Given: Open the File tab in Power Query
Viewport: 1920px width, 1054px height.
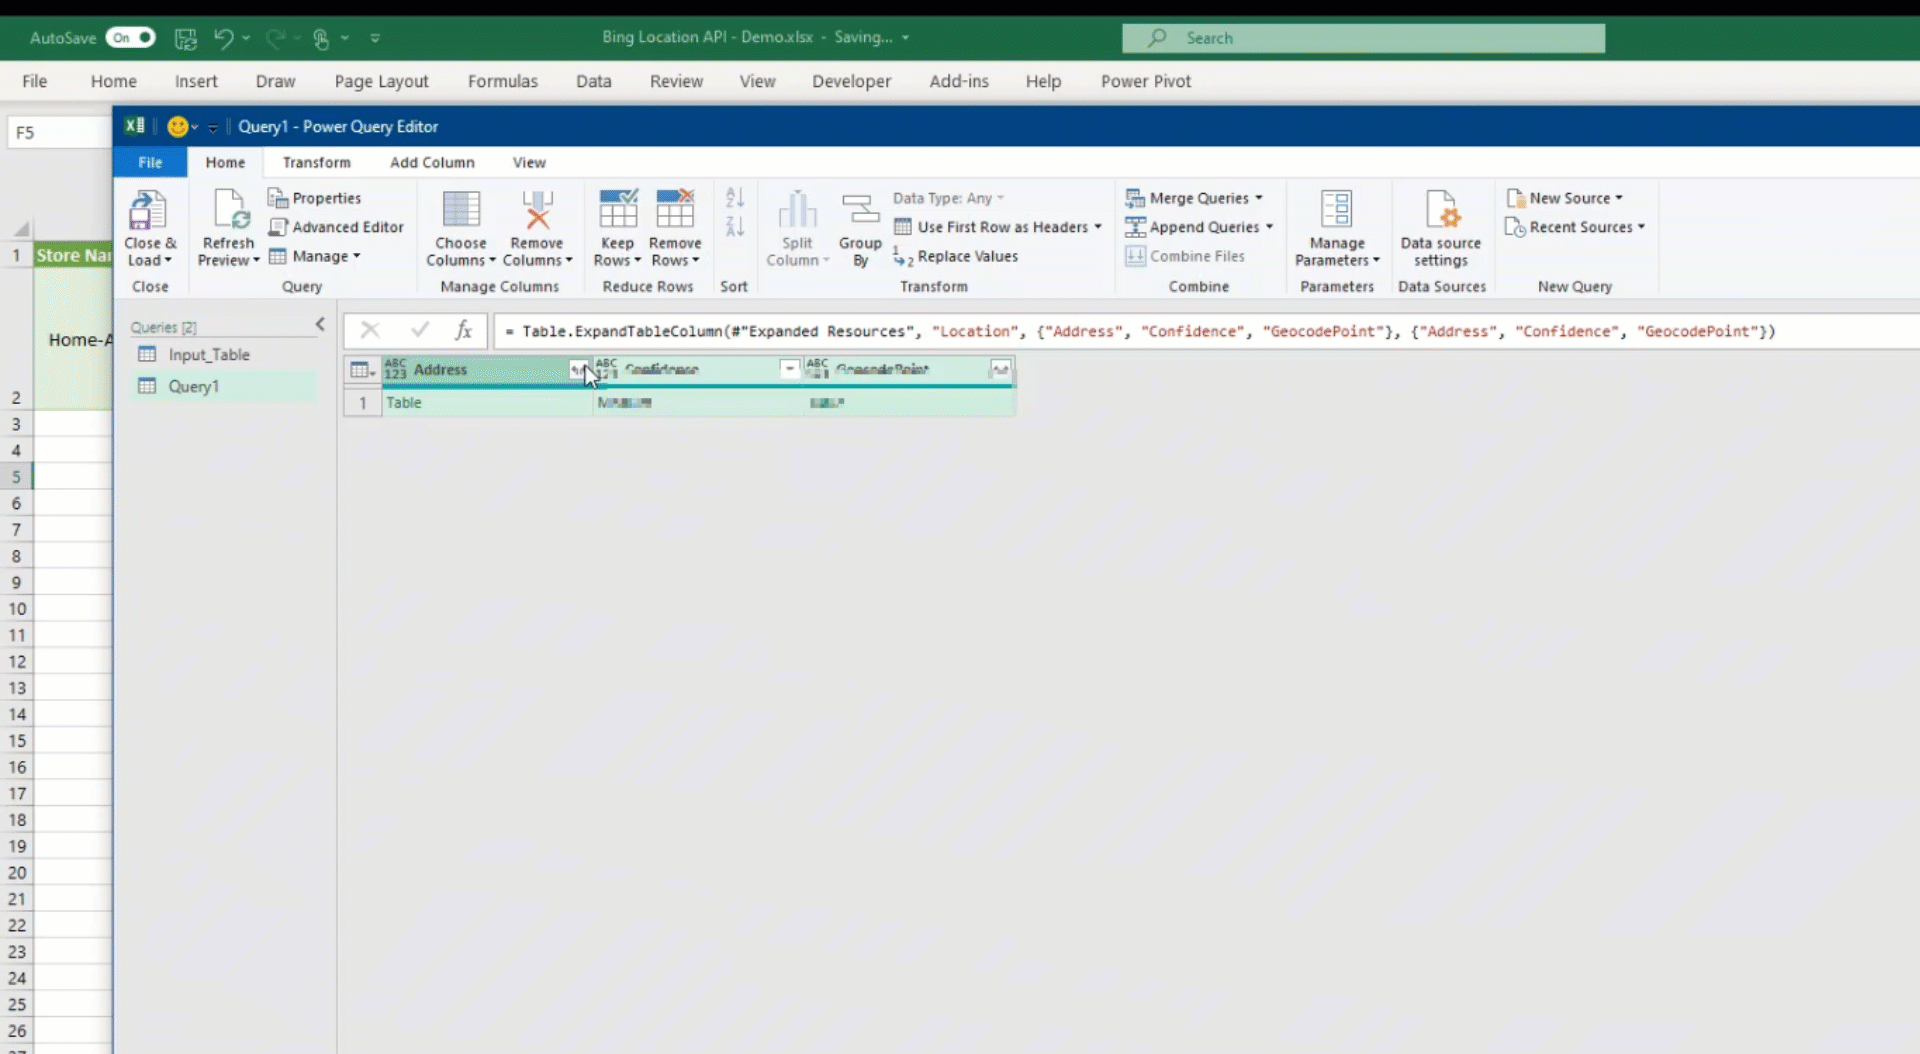Looking at the screenshot, I should (x=150, y=162).
